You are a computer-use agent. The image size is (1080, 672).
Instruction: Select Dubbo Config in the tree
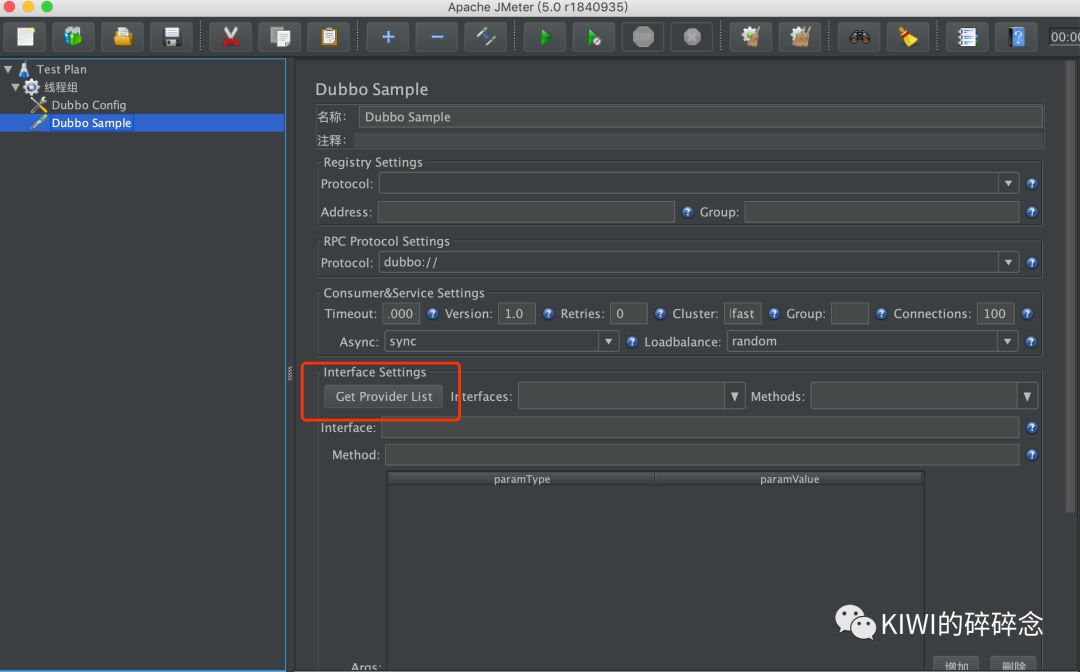[89, 105]
